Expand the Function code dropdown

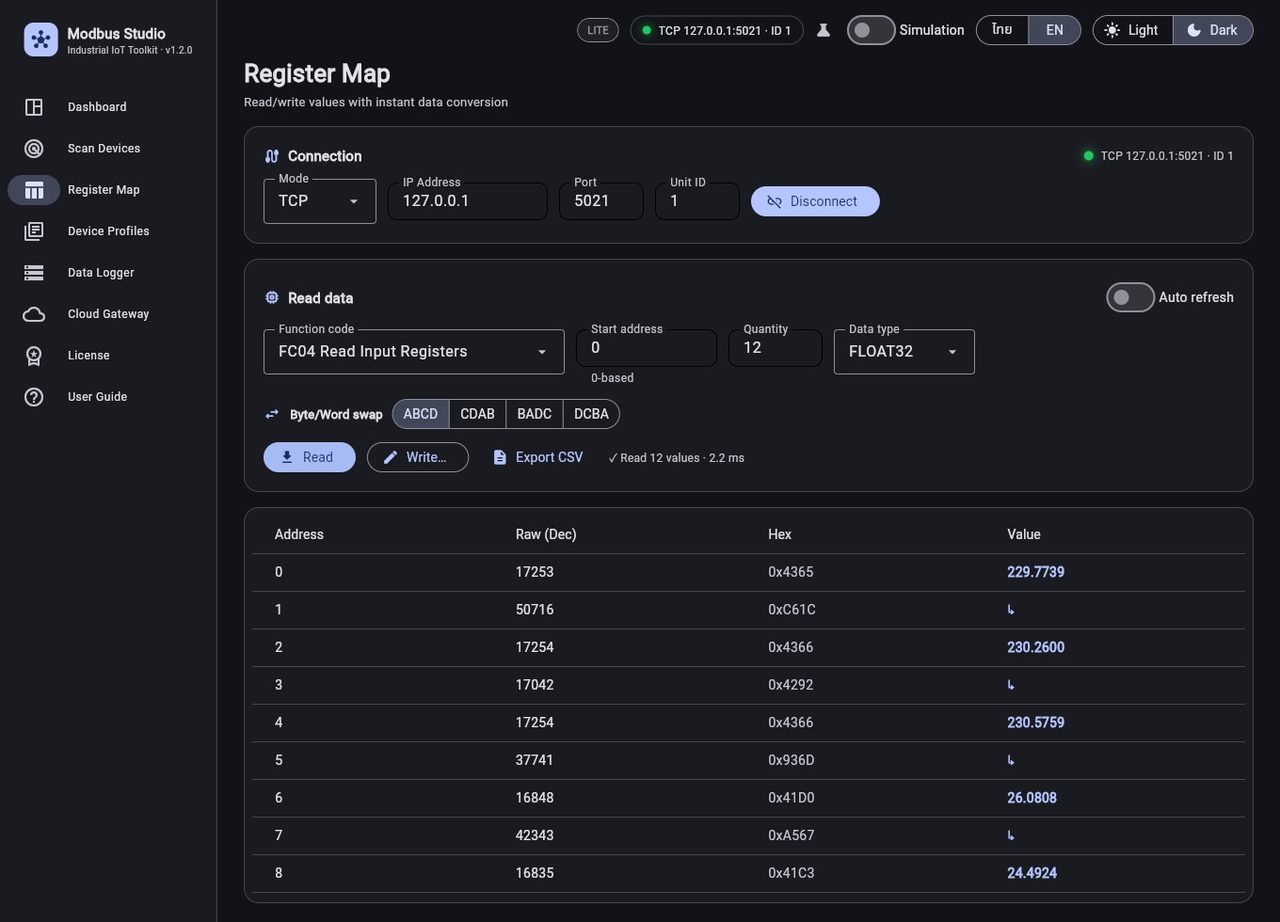point(414,351)
